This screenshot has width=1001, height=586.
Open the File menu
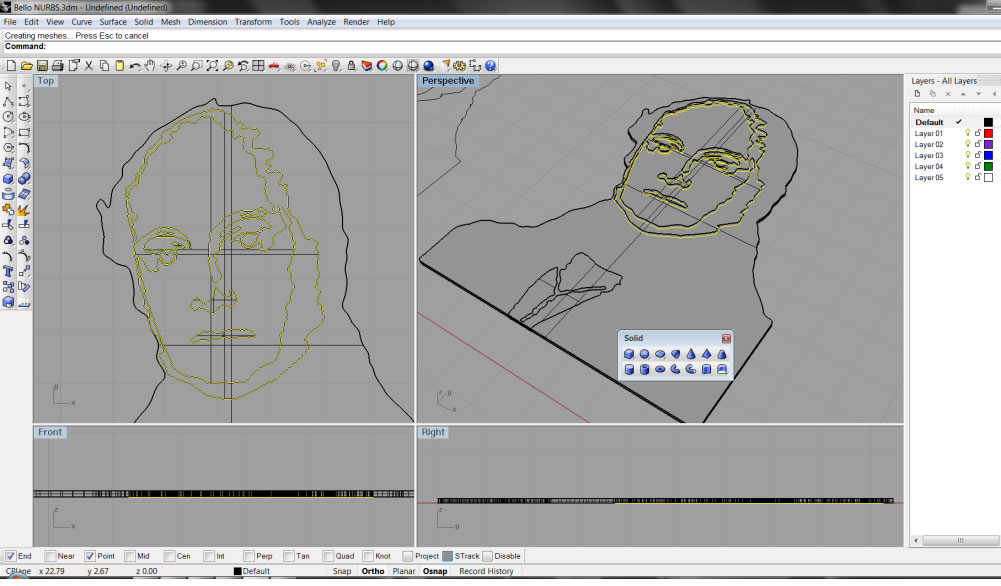[10, 22]
